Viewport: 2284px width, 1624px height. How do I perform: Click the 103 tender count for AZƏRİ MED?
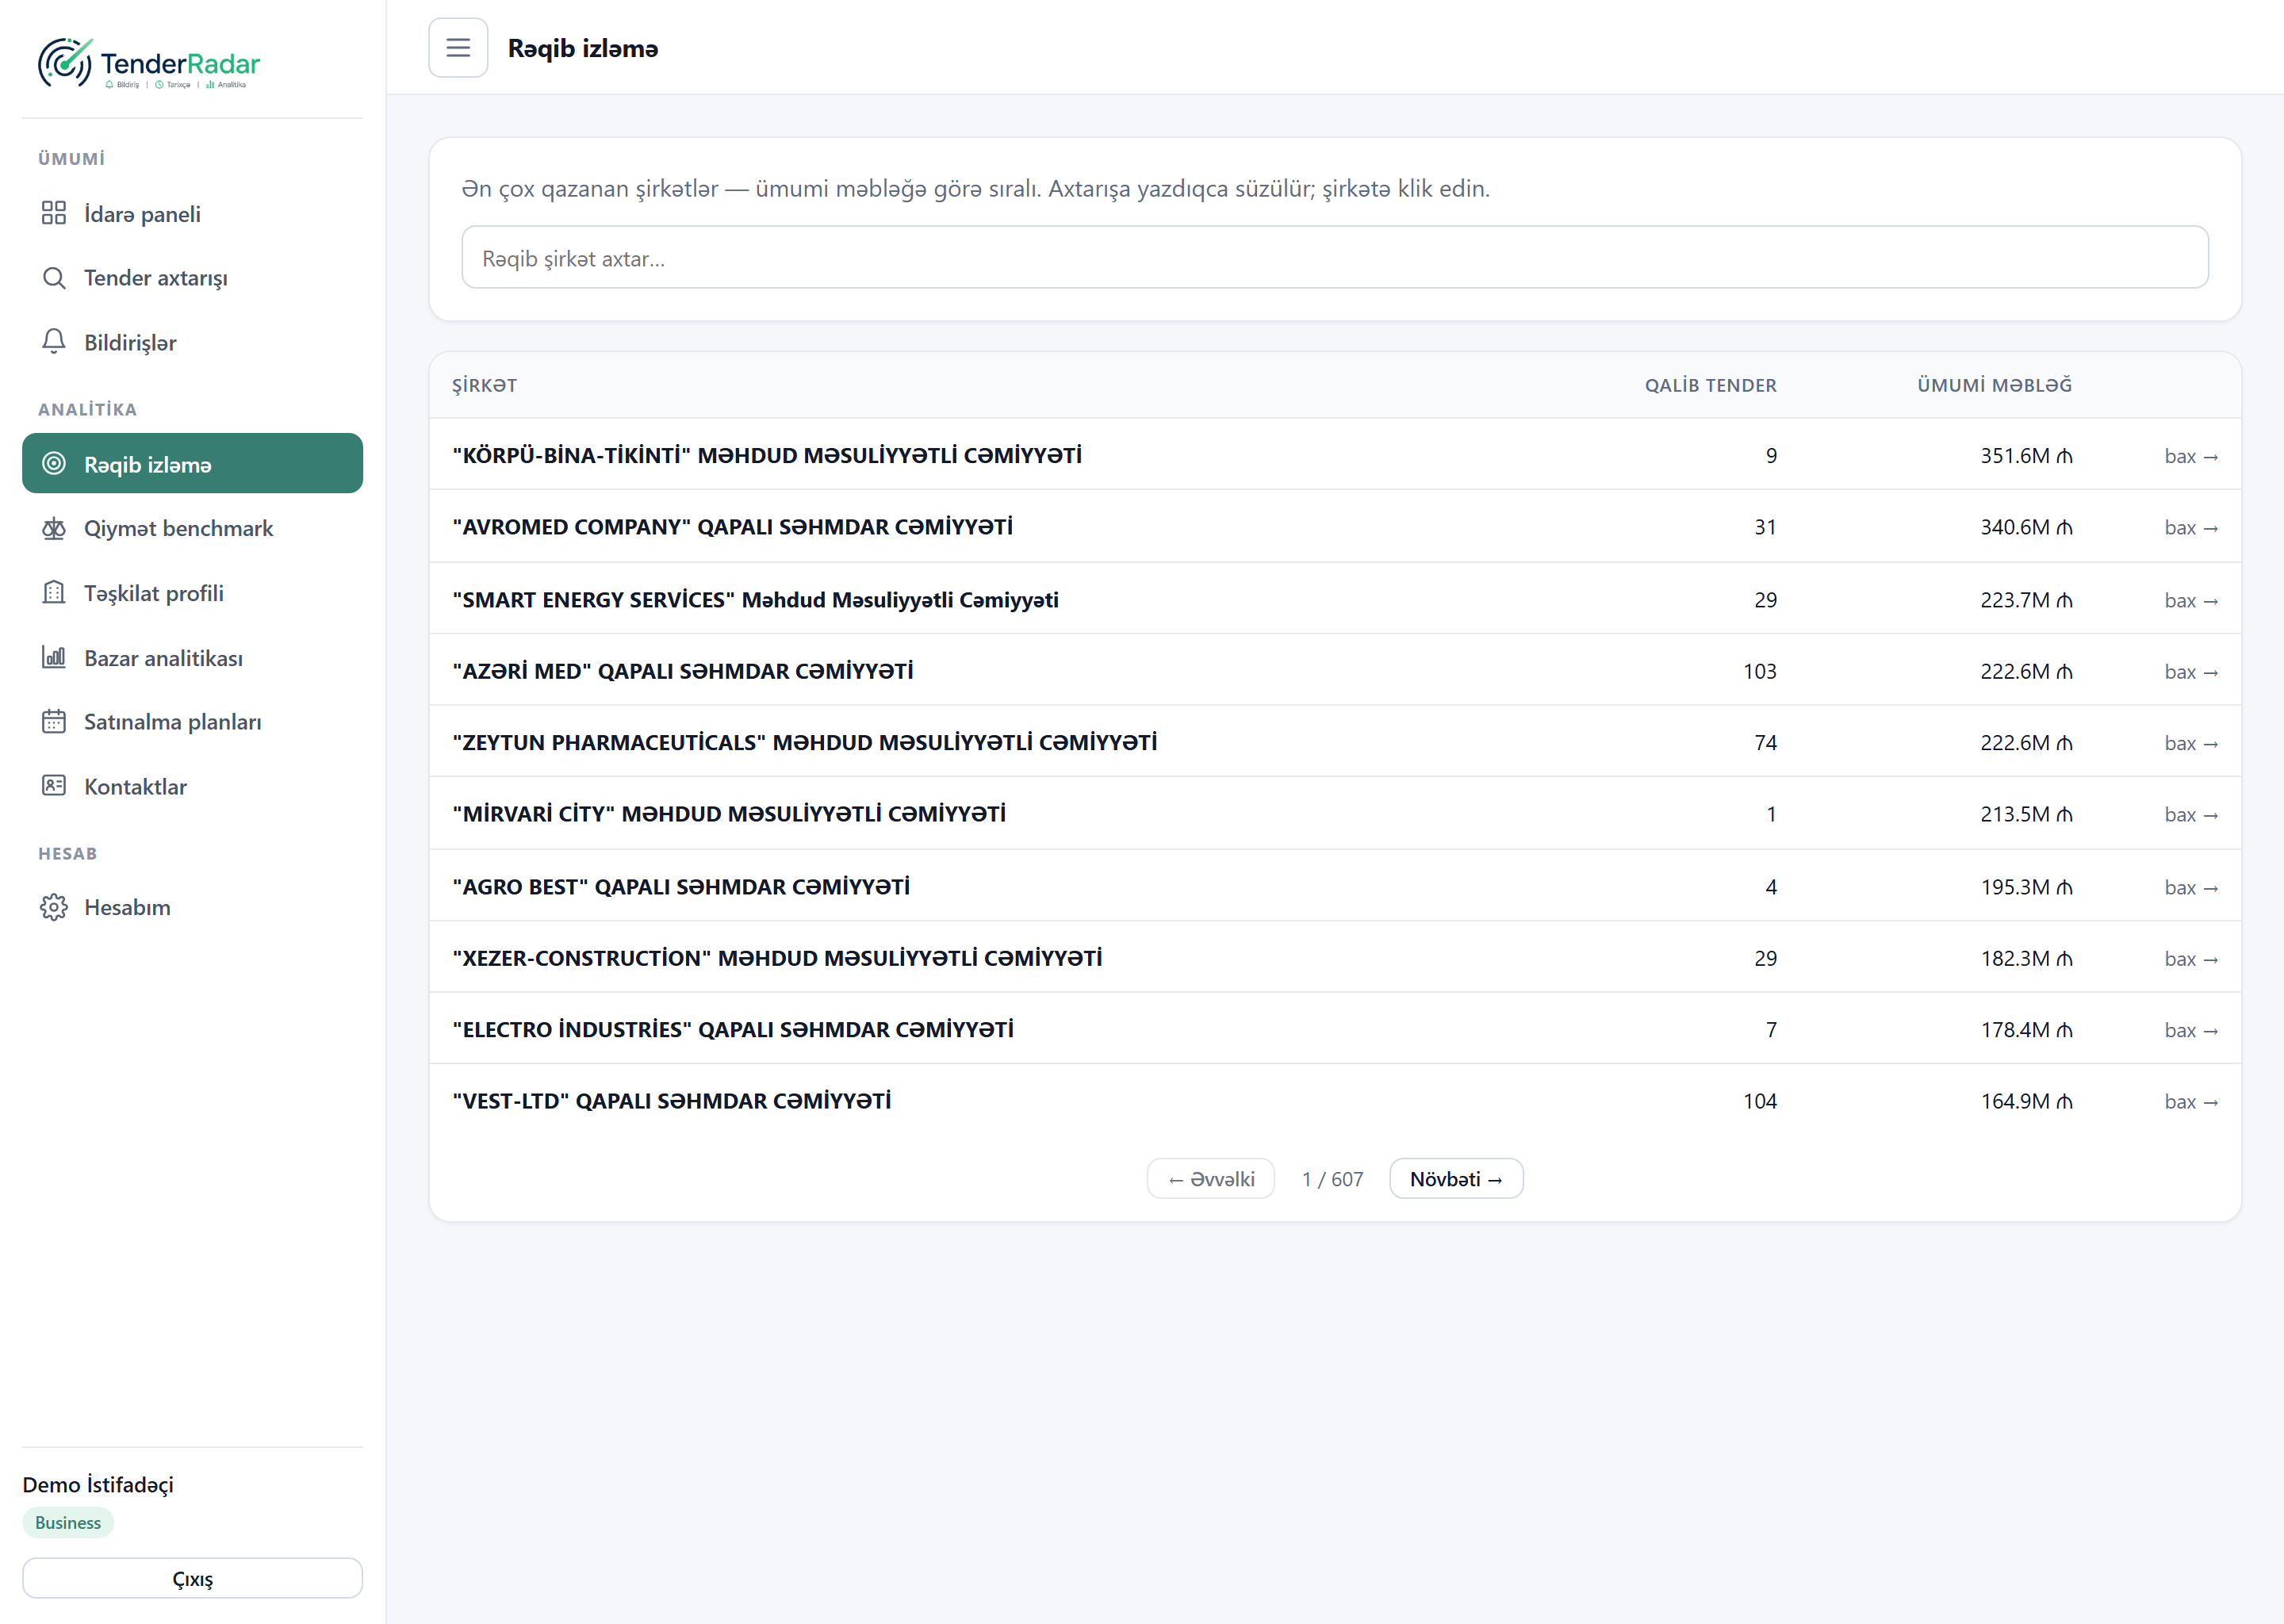(1760, 671)
